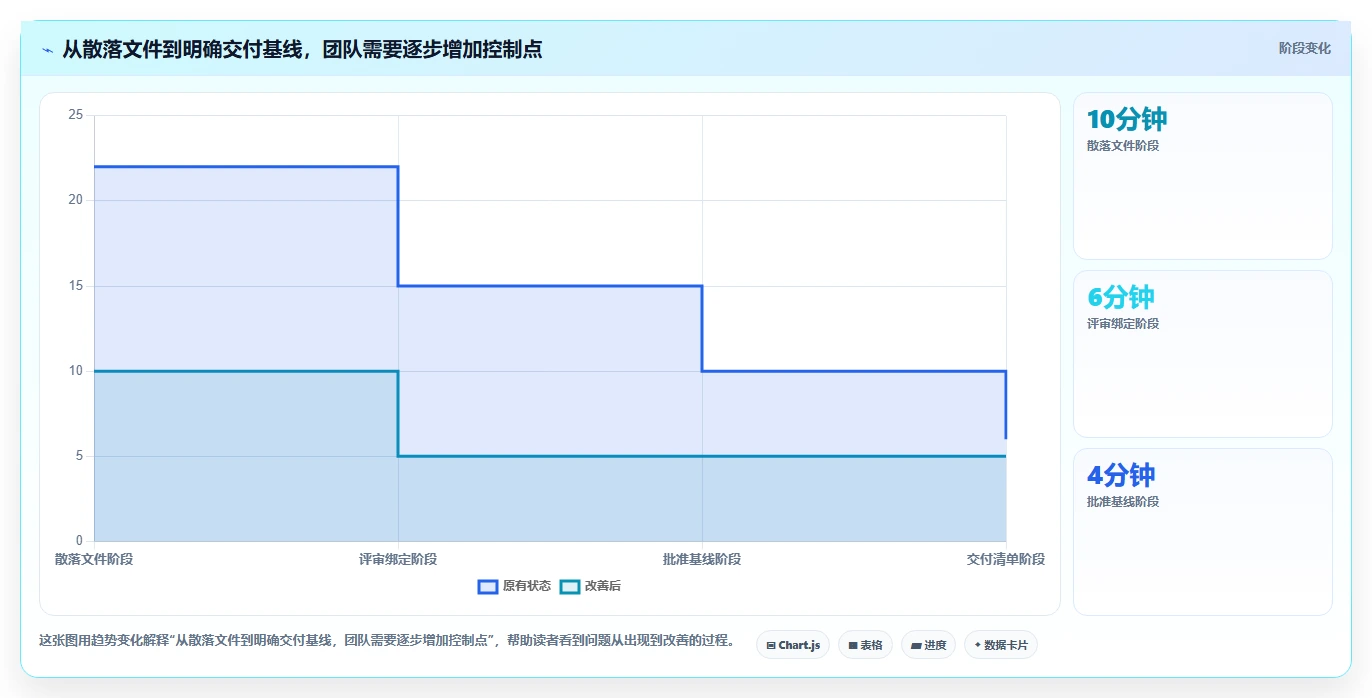Click the 表格 tag
Viewport: 1372px width, 698px height.
coord(864,645)
